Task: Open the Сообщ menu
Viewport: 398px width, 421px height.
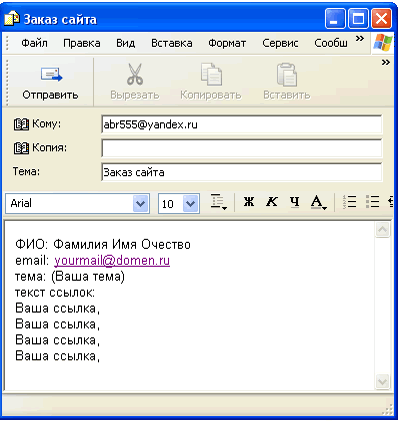Action: click(331, 43)
